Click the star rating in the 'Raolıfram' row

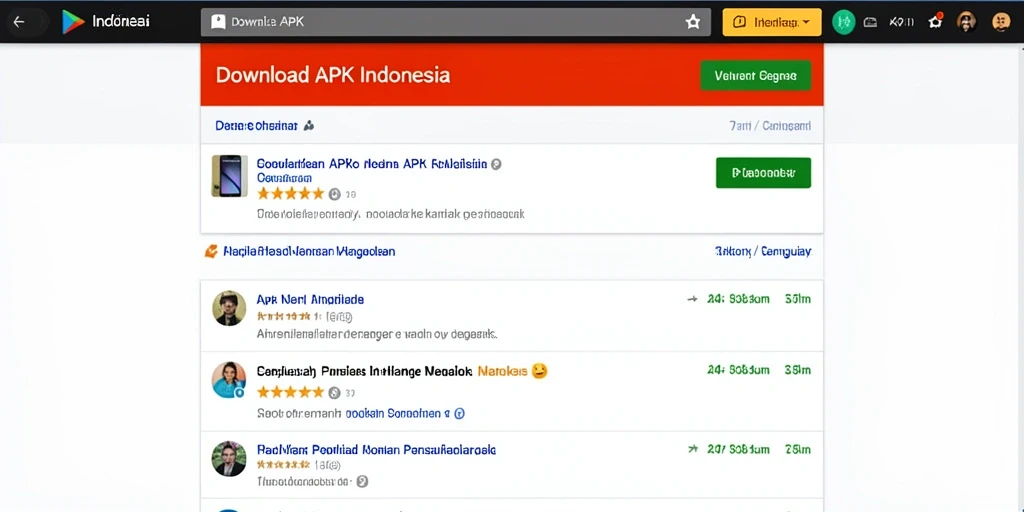(283, 465)
